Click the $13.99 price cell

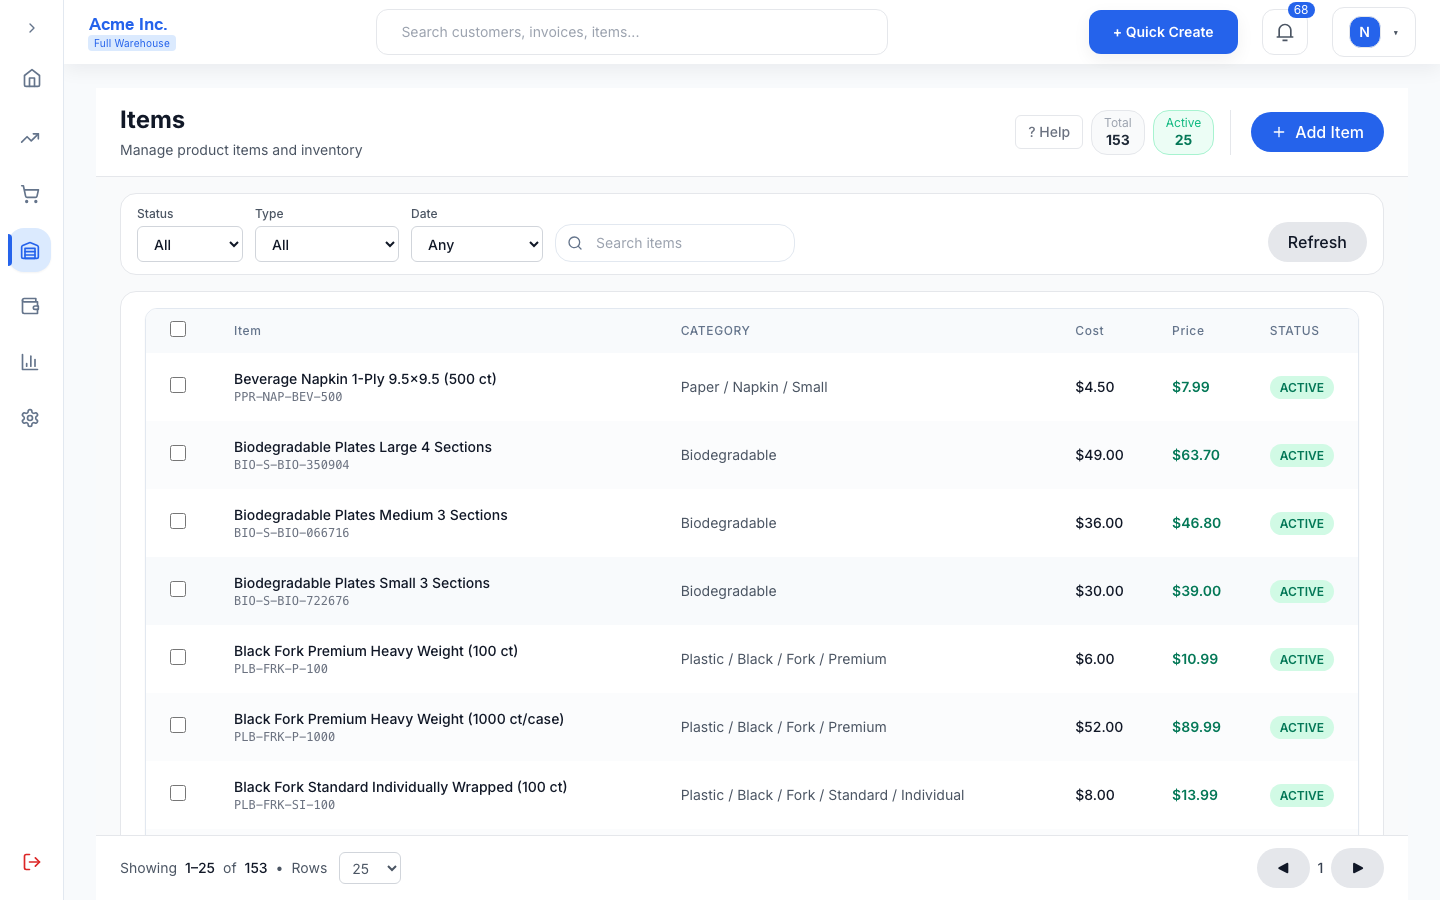(x=1195, y=795)
